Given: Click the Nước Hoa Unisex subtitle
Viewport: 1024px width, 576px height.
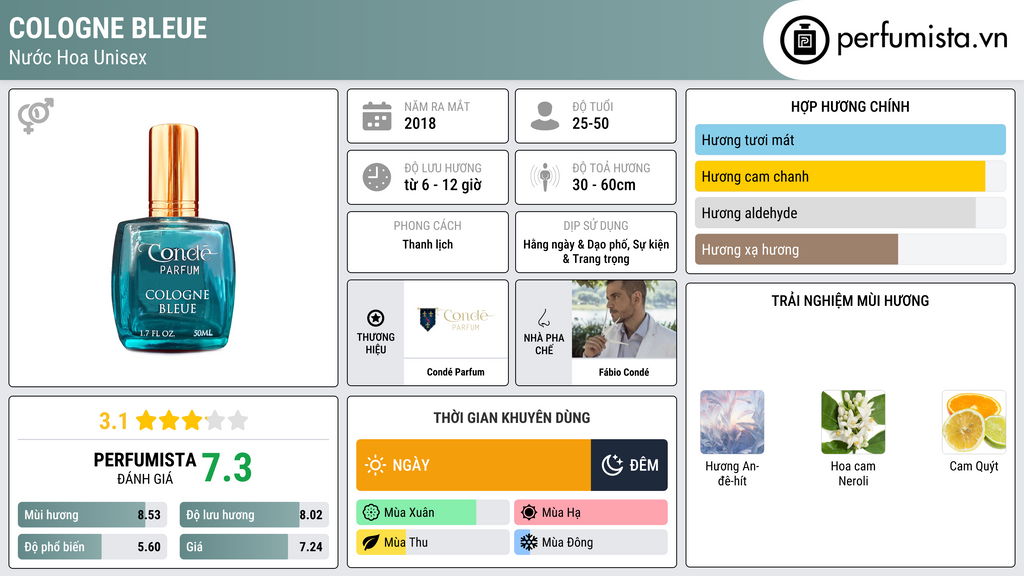Looking at the screenshot, I should tap(78, 57).
